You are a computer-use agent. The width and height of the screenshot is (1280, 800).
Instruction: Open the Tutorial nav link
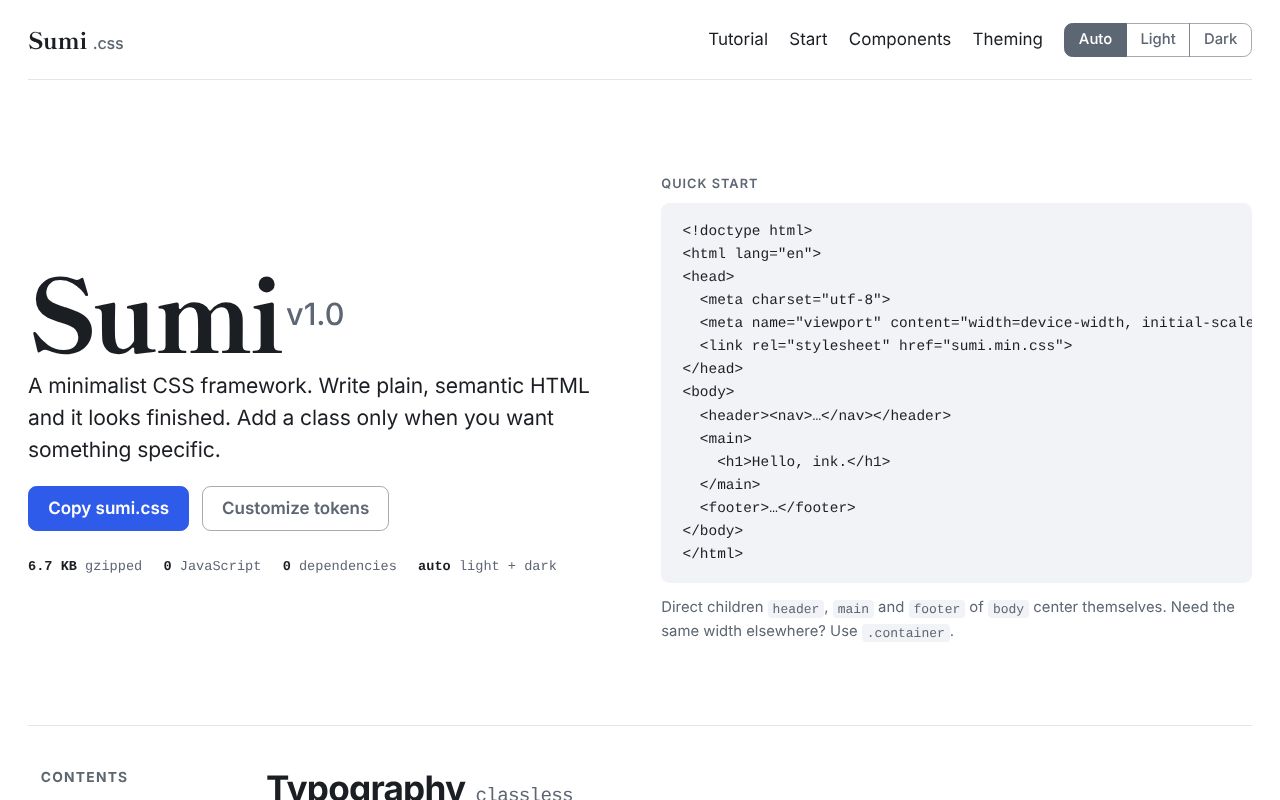[x=738, y=39]
